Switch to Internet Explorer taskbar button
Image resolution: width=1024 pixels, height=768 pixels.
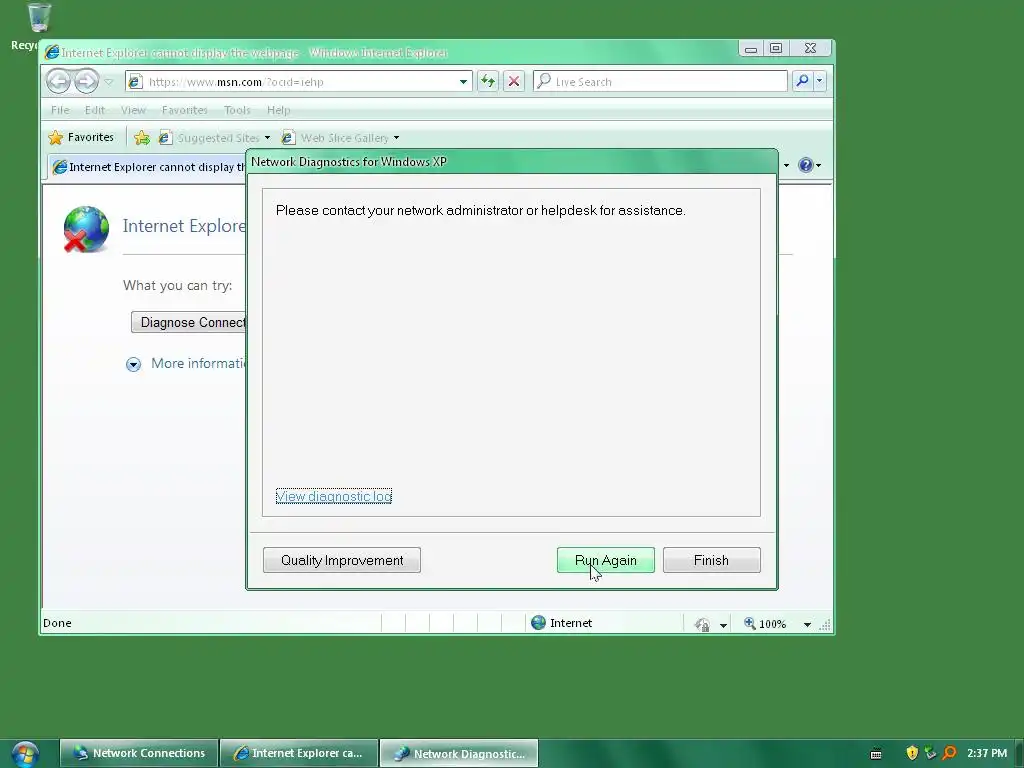[299, 753]
